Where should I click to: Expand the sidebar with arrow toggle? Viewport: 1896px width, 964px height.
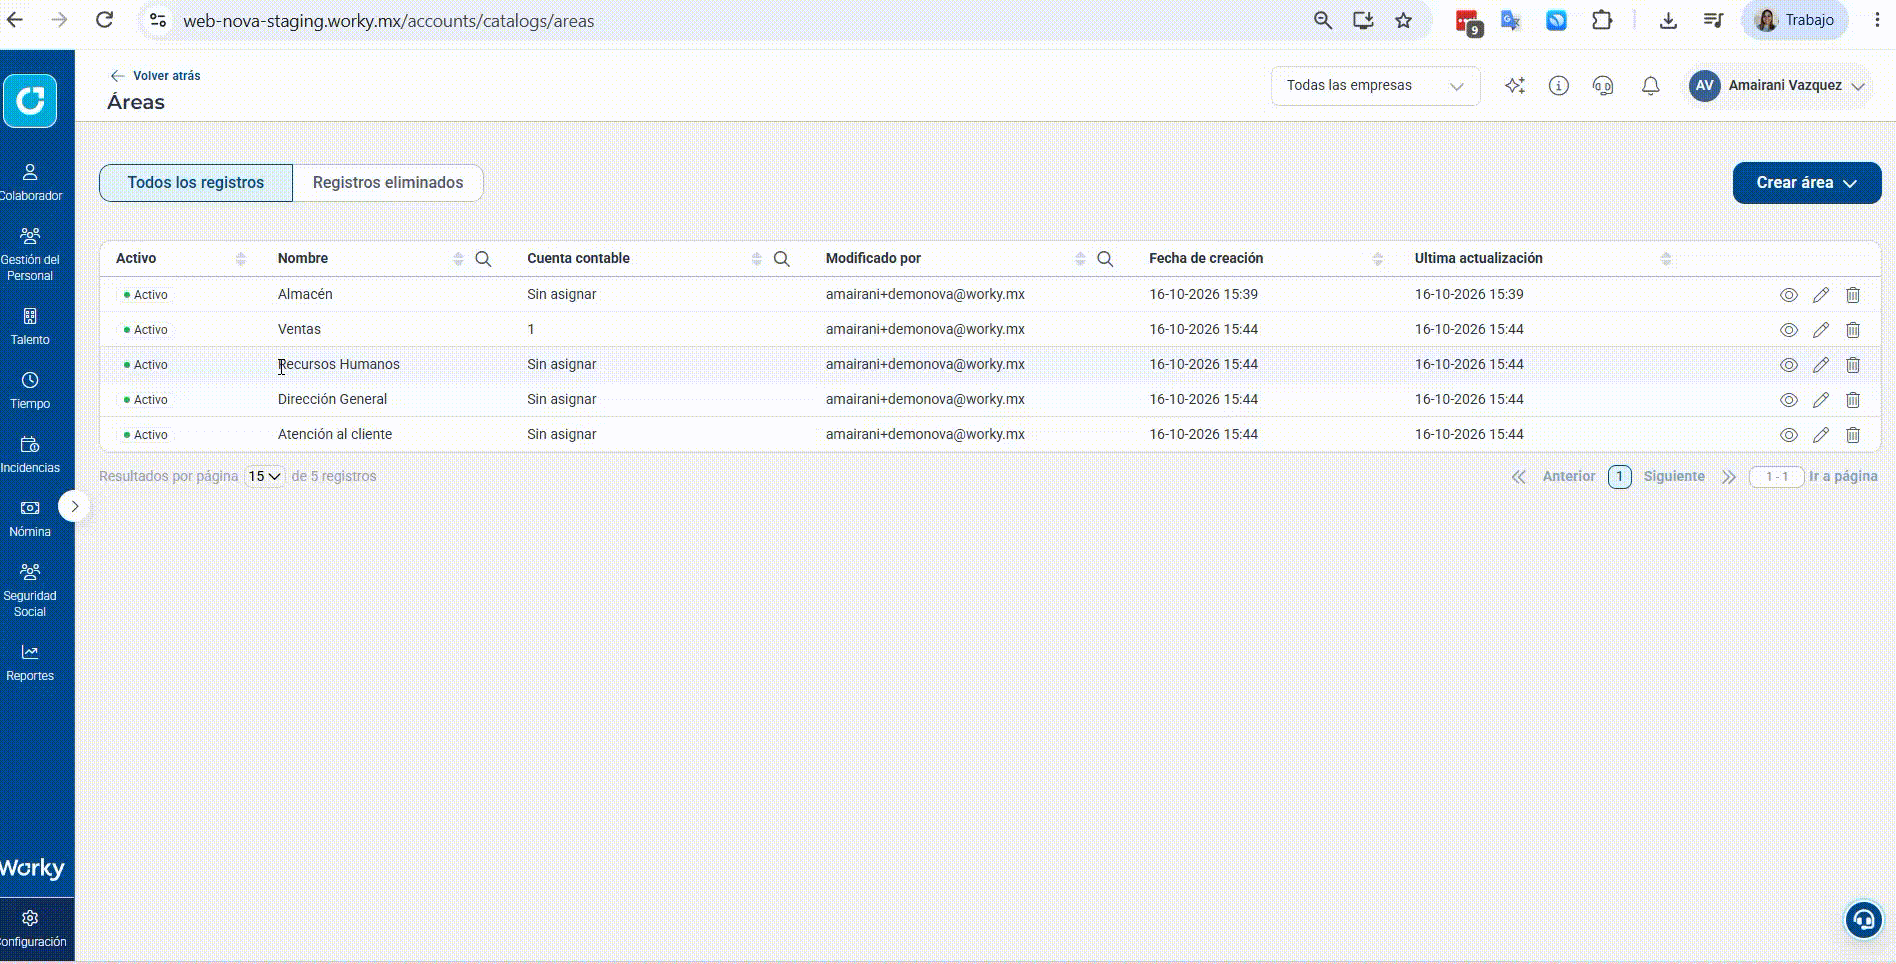tap(74, 506)
